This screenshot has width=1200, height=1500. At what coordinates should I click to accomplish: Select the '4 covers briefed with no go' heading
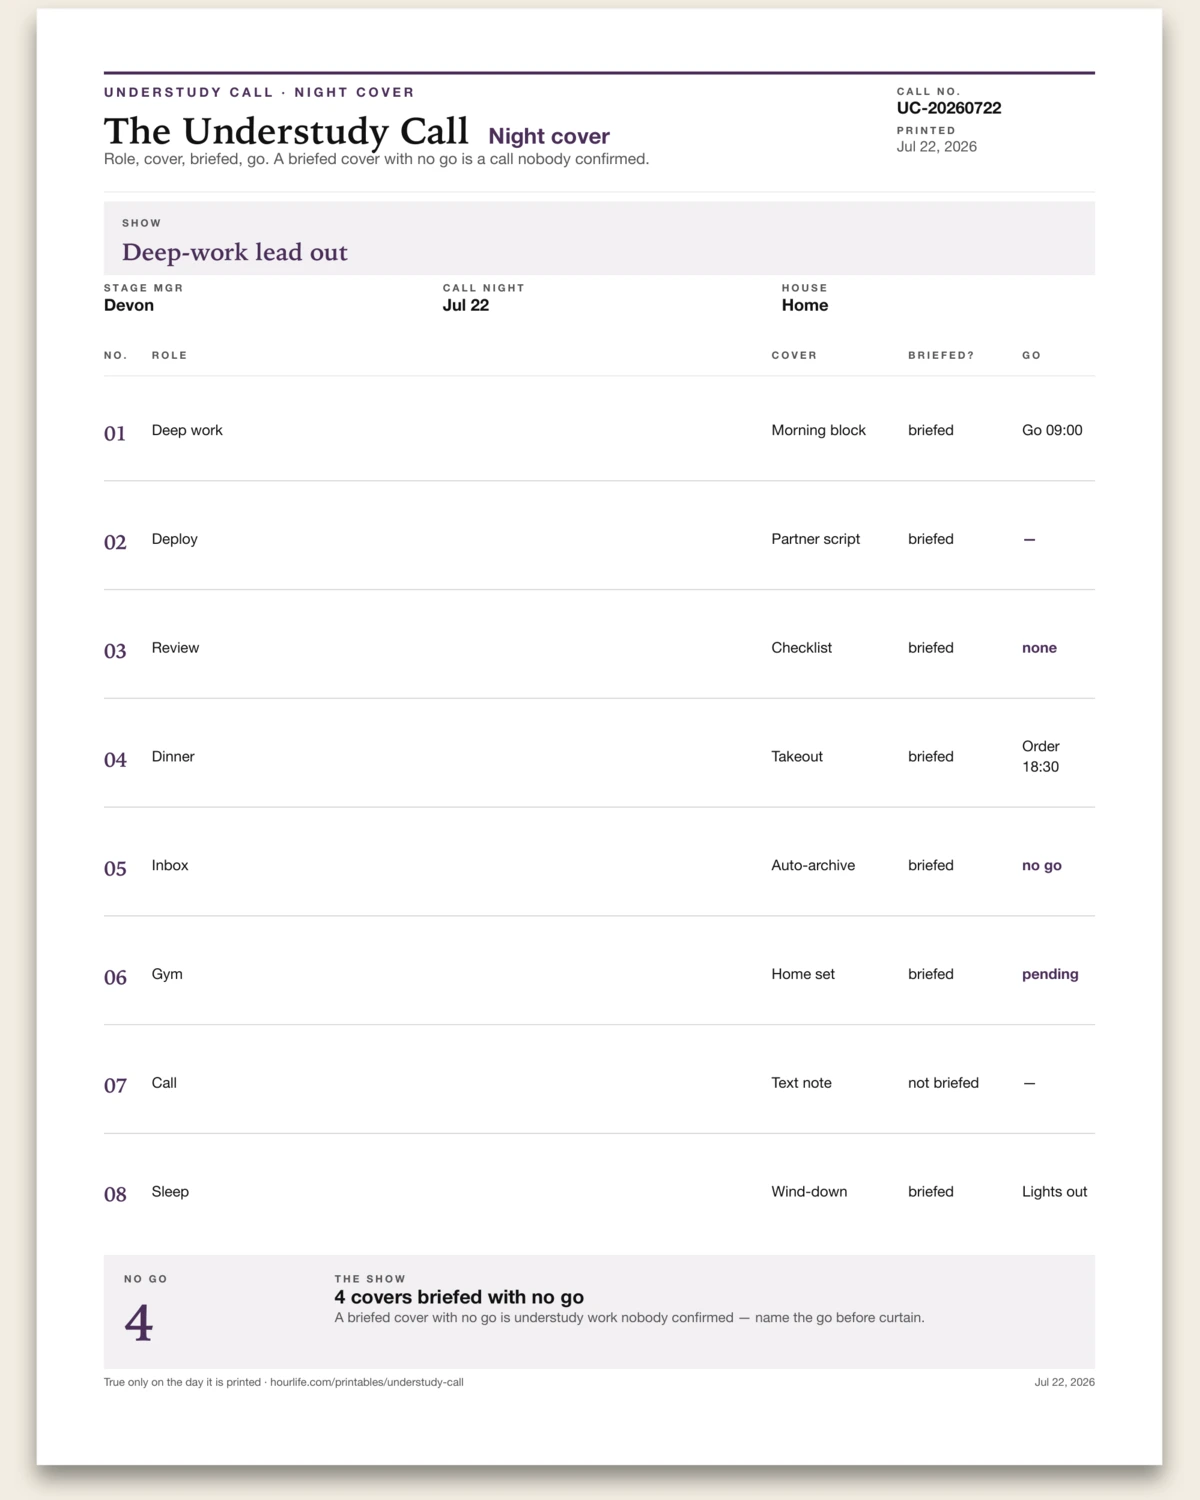(x=459, y=1297)
